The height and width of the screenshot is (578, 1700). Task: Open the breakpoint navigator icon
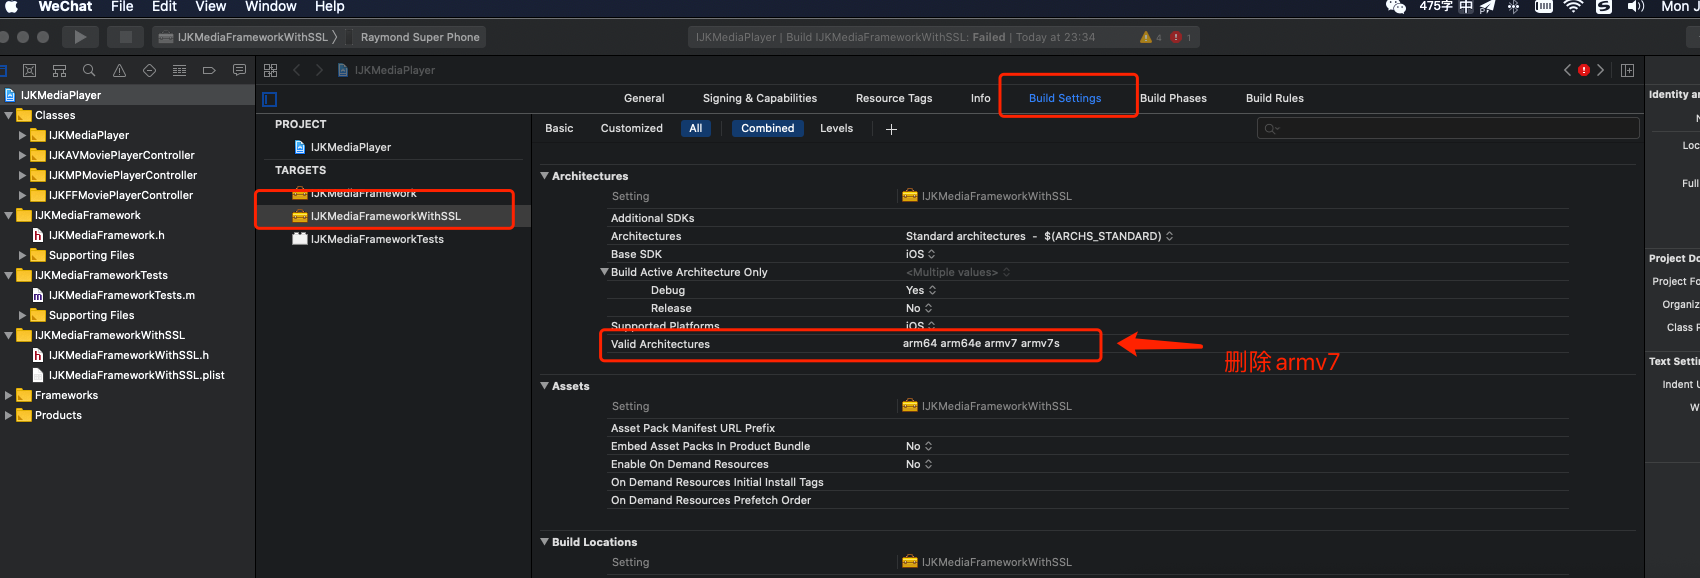[x=209, y=70]
